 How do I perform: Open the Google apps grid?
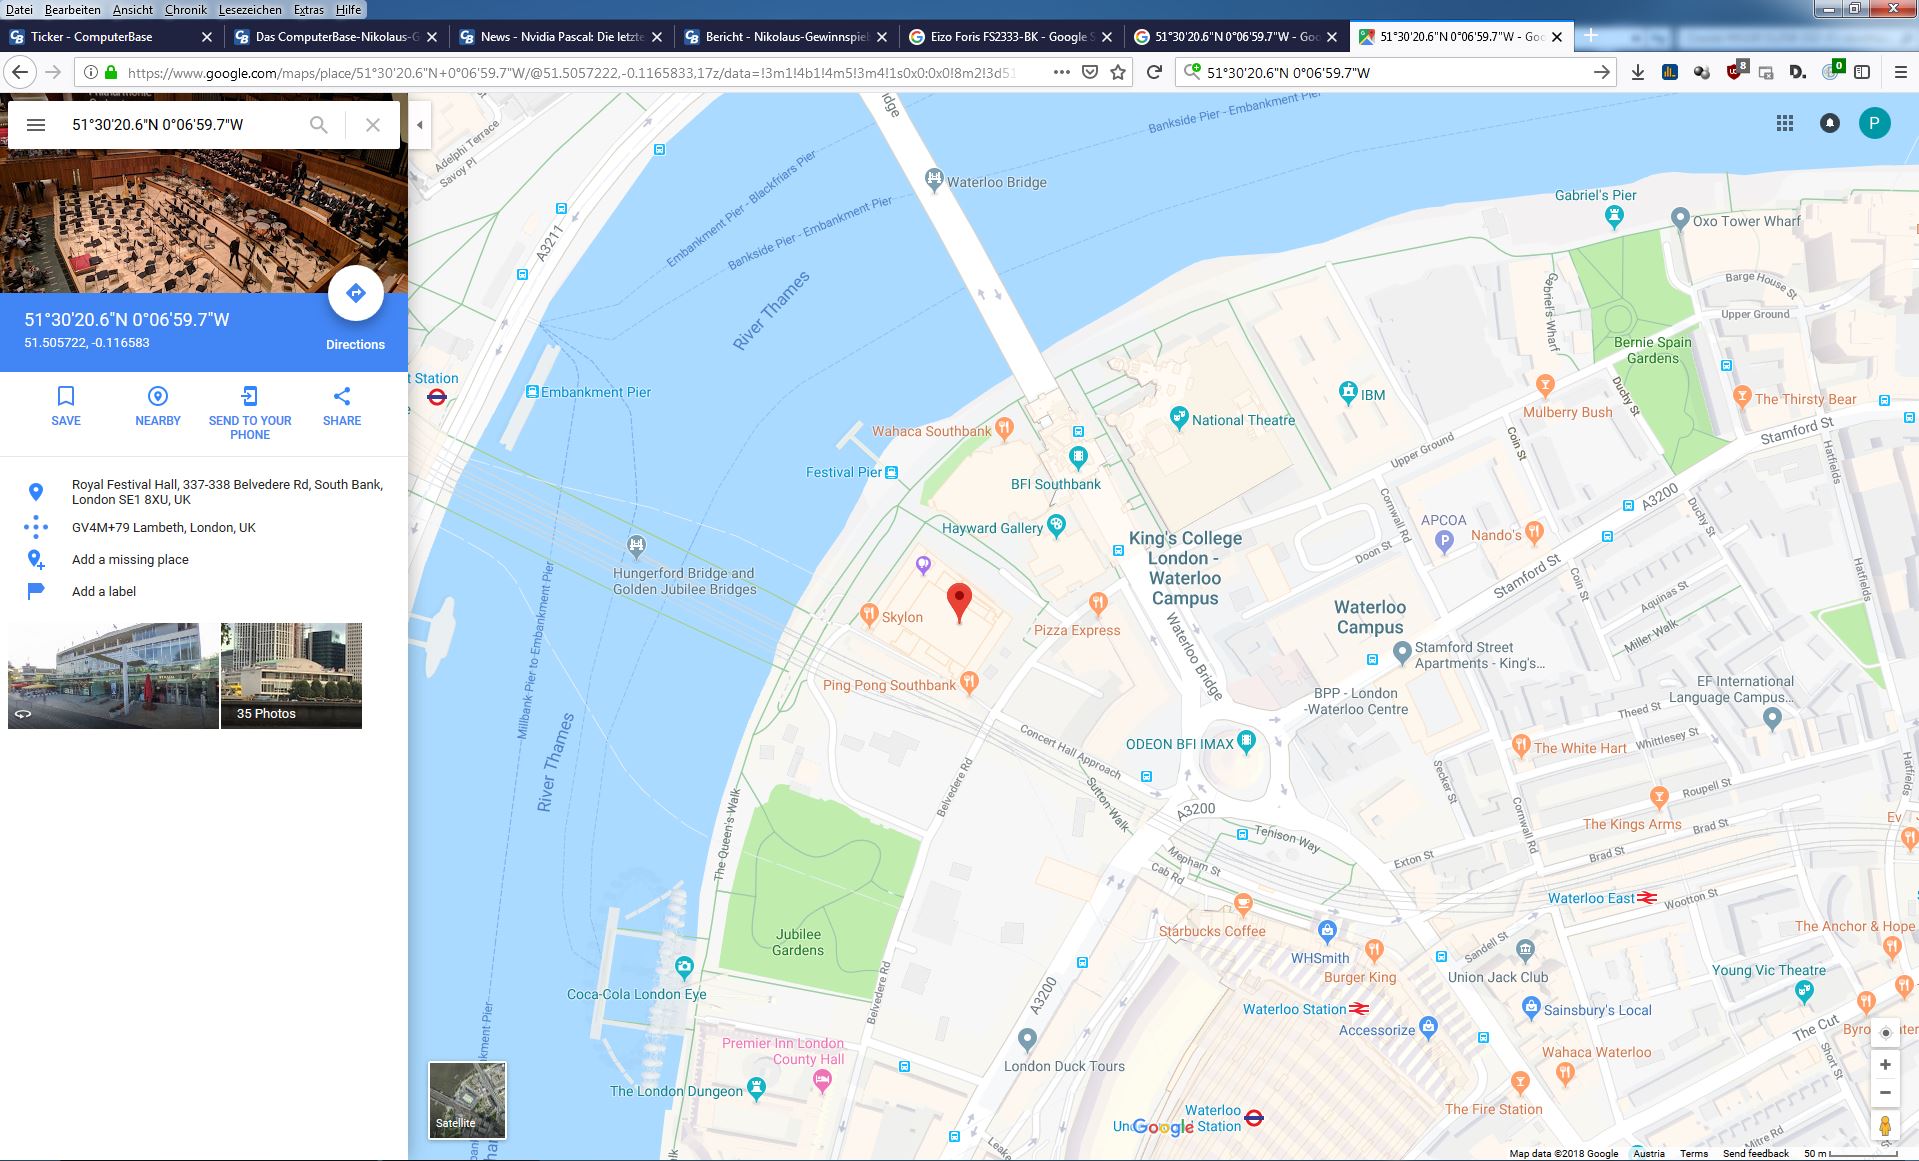pos(1785,123)
